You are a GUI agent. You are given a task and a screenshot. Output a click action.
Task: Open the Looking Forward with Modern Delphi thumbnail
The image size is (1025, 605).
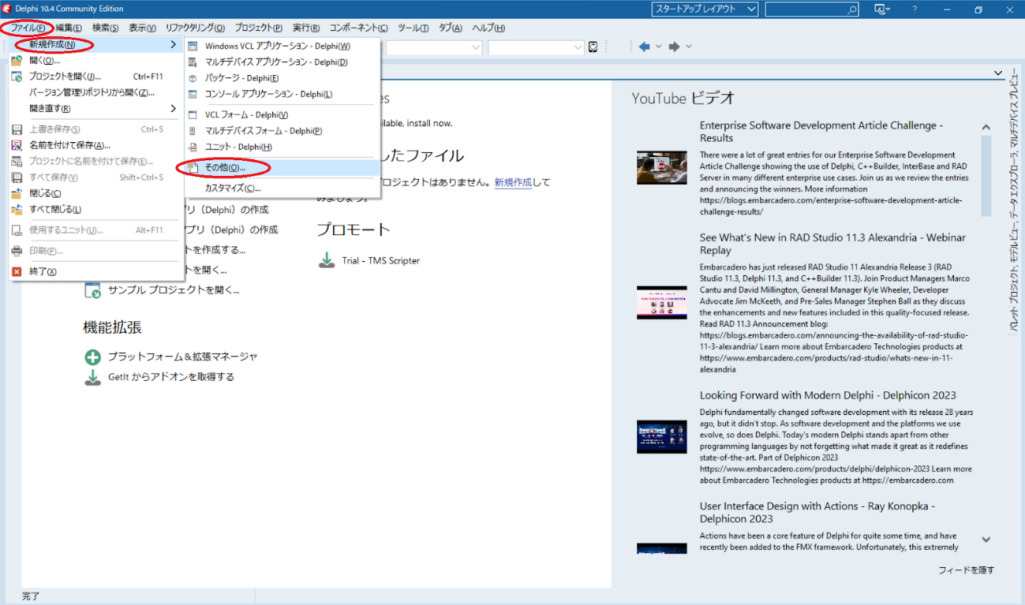(662, 436)
